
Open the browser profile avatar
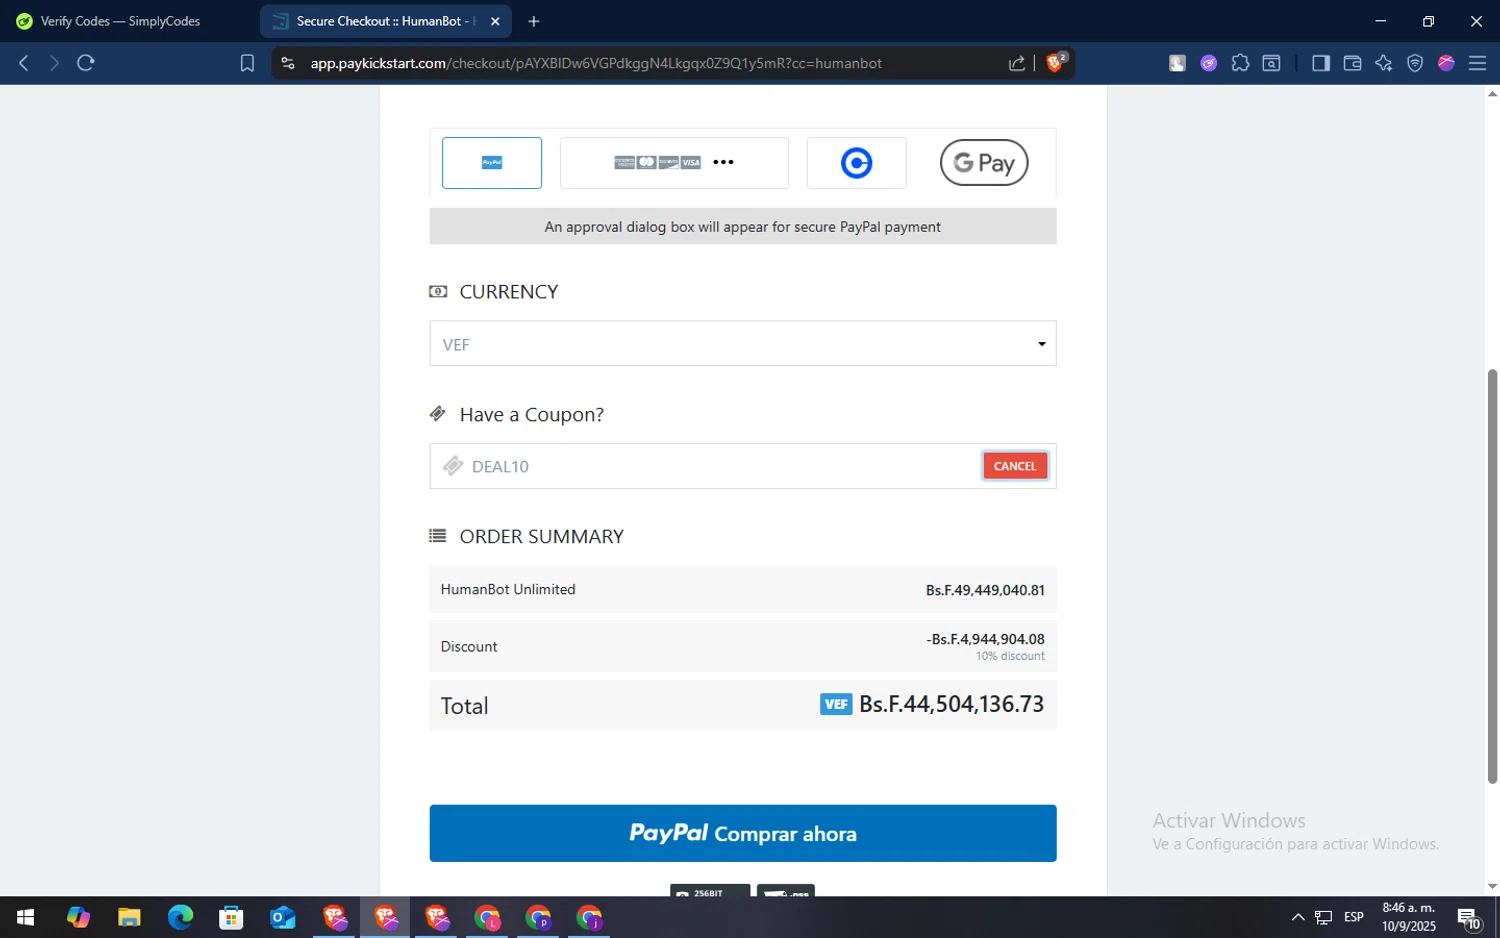(1446, 63)
